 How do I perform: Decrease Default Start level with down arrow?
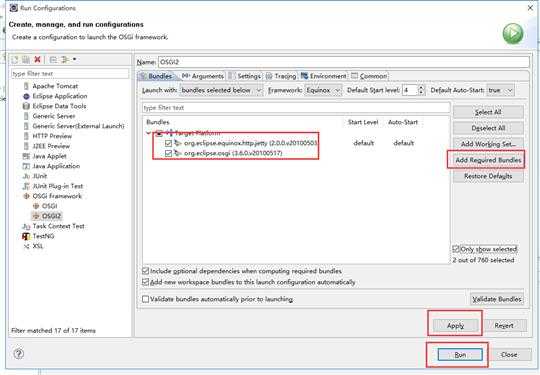tap(421, 93)
